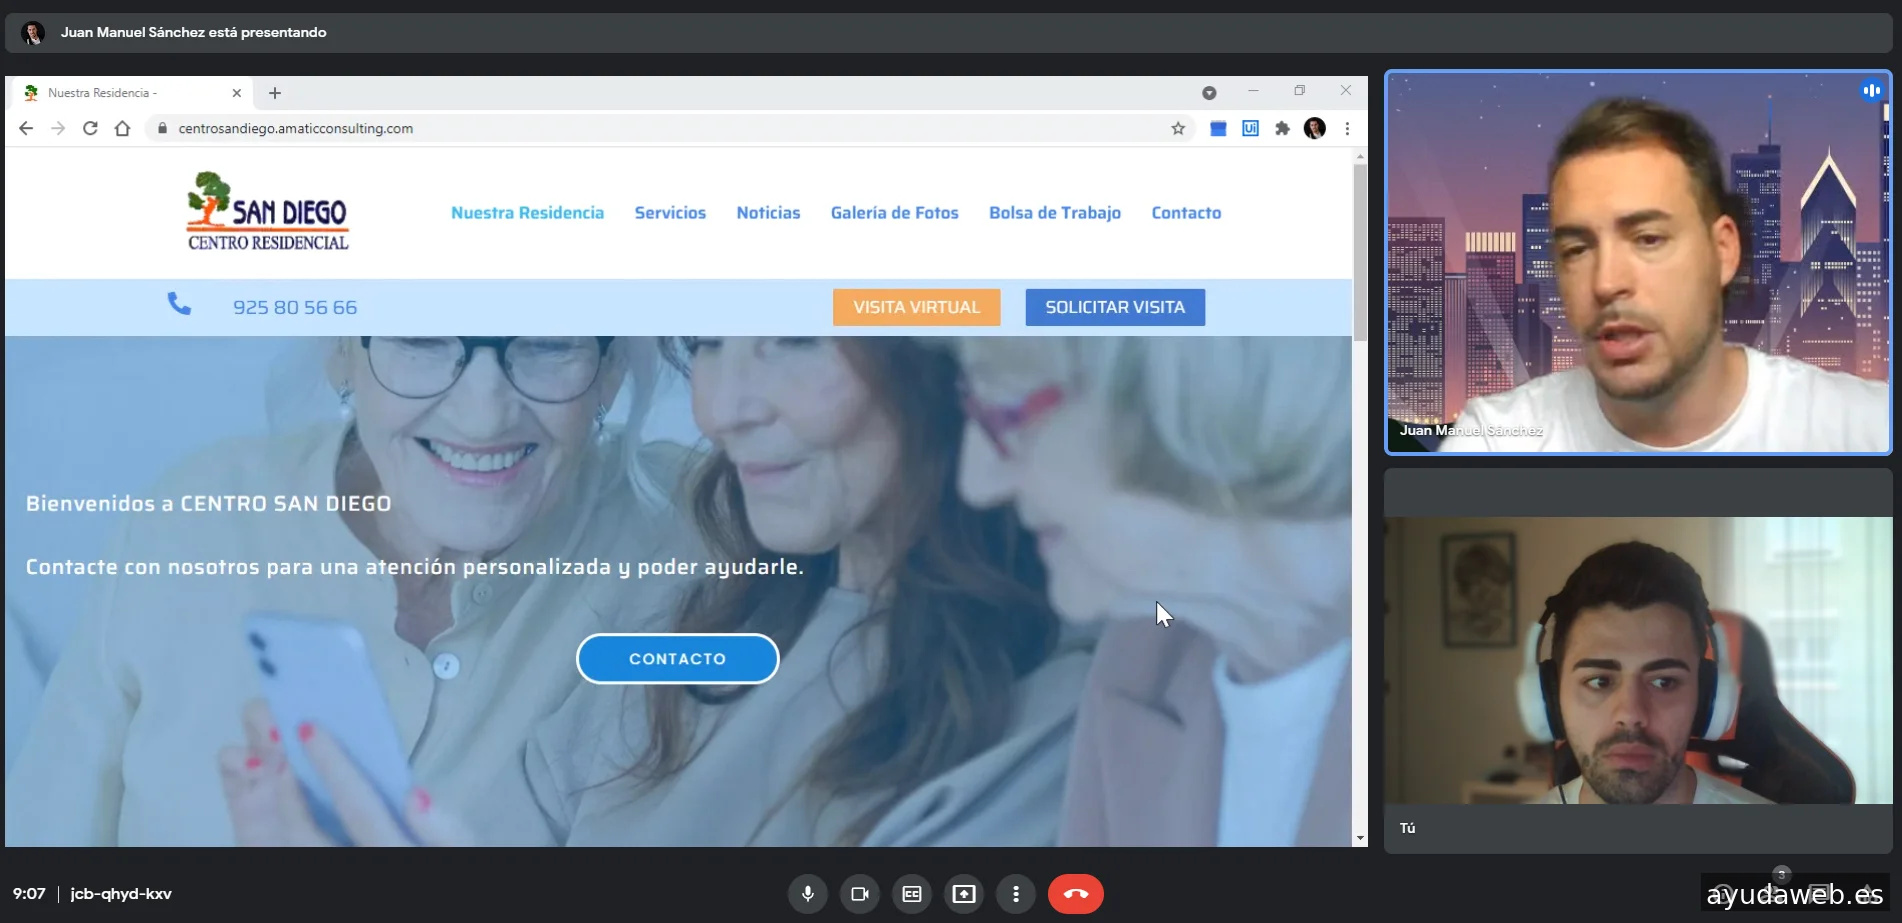Click the phone icon beside 925 80 56 66
Viewport: 1902px width, 923px height.
coord(179,304)
